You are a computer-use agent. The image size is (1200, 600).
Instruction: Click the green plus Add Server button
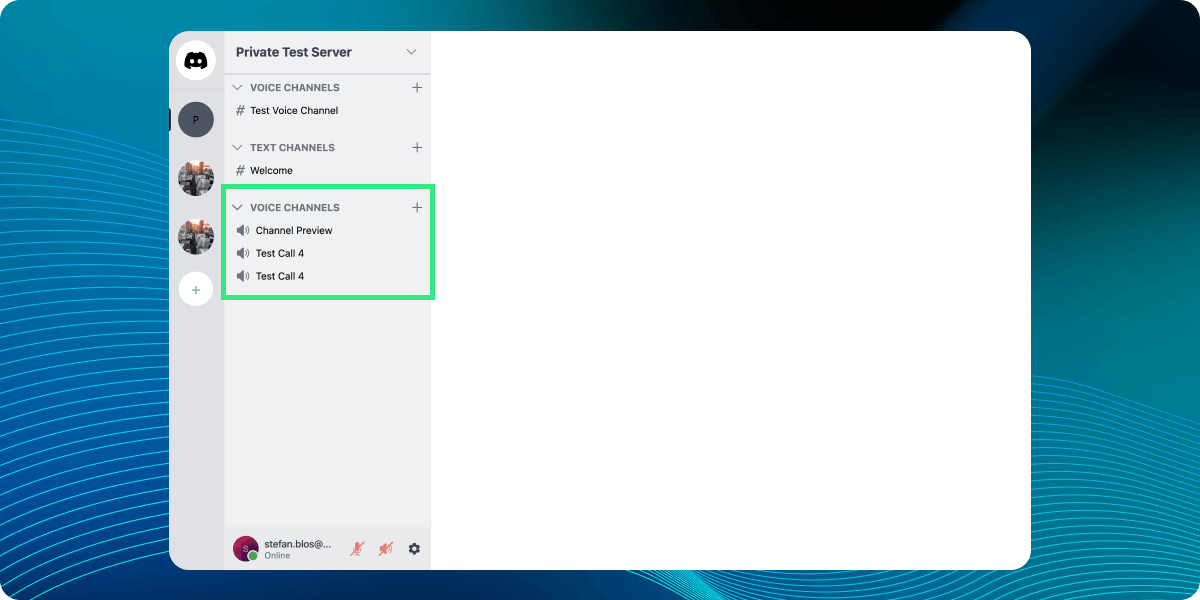[x=196, y=290]
